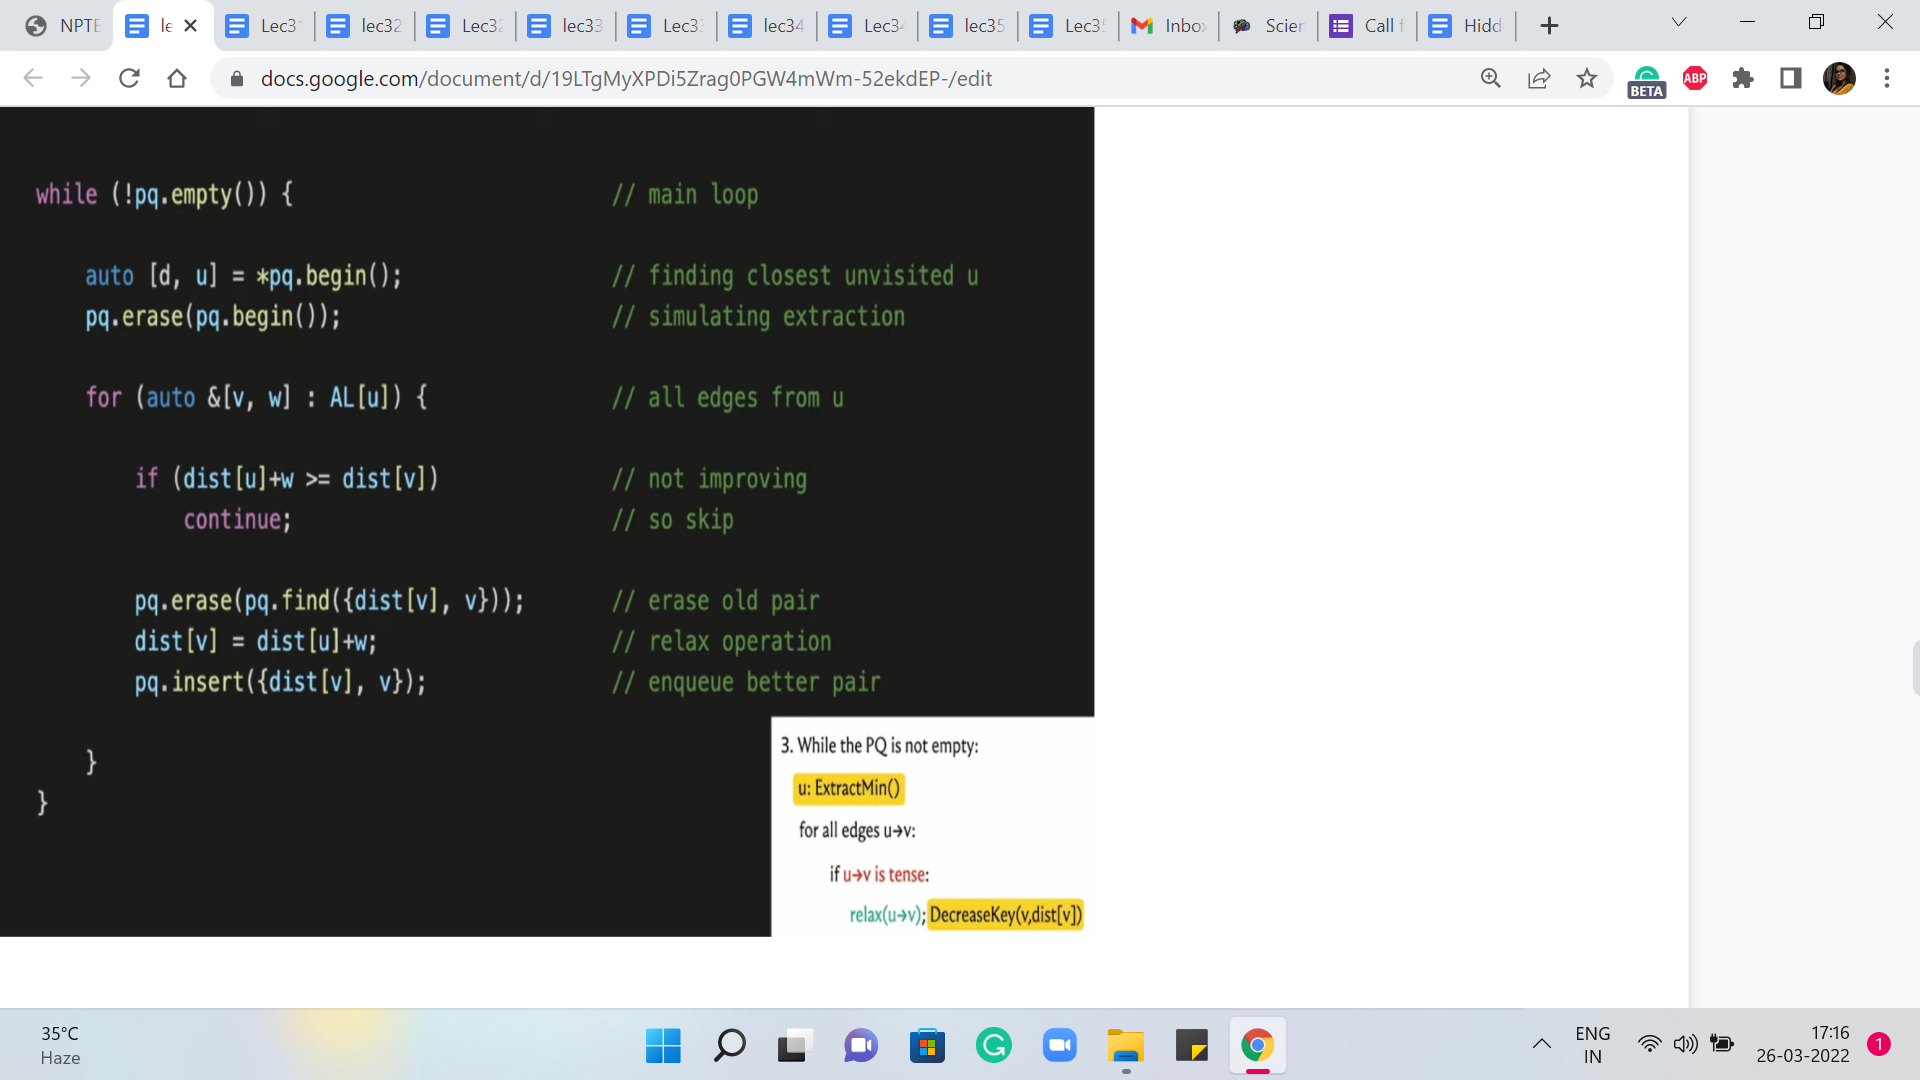Open the Windows Start menu

click(663, 1046)
